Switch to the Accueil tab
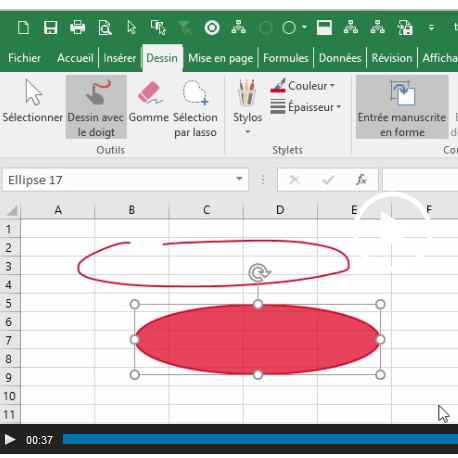This screenshot has width=458, height=458. click(75, 58)
